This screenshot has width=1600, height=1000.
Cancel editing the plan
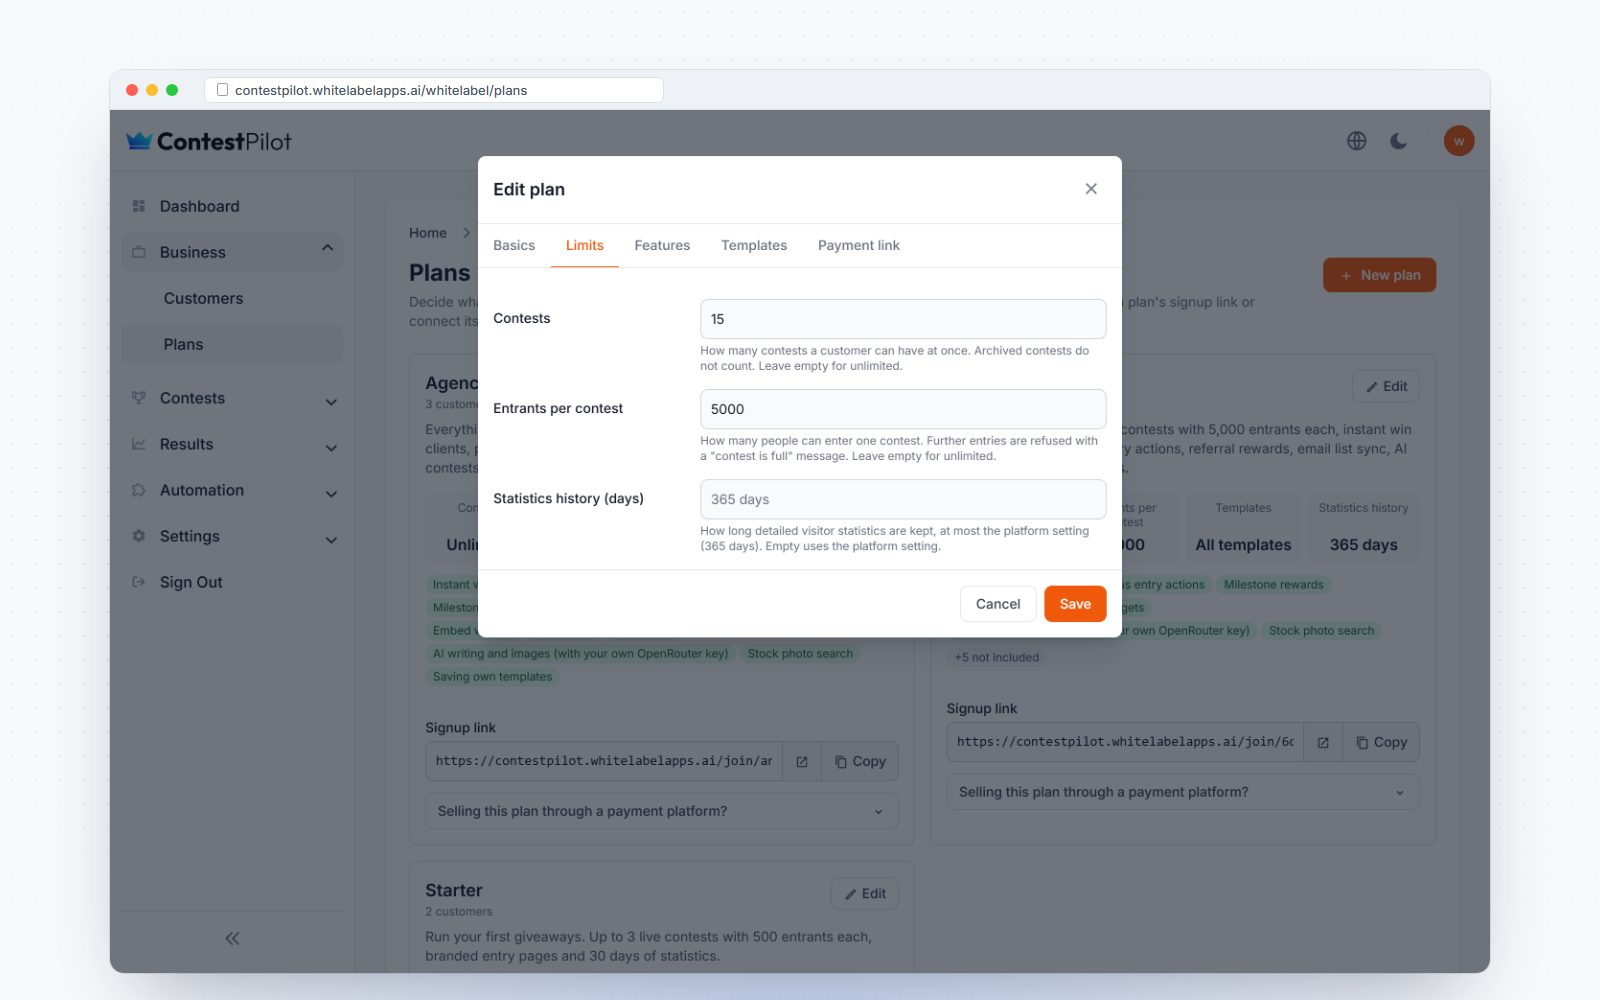(x=998, y=604)
